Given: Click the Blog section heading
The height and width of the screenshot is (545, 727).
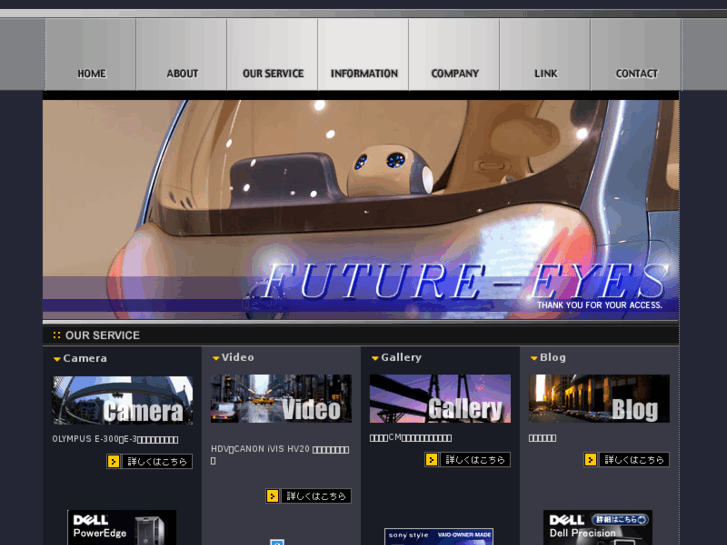Looking at the screenshot, I should tap(553, 357).
